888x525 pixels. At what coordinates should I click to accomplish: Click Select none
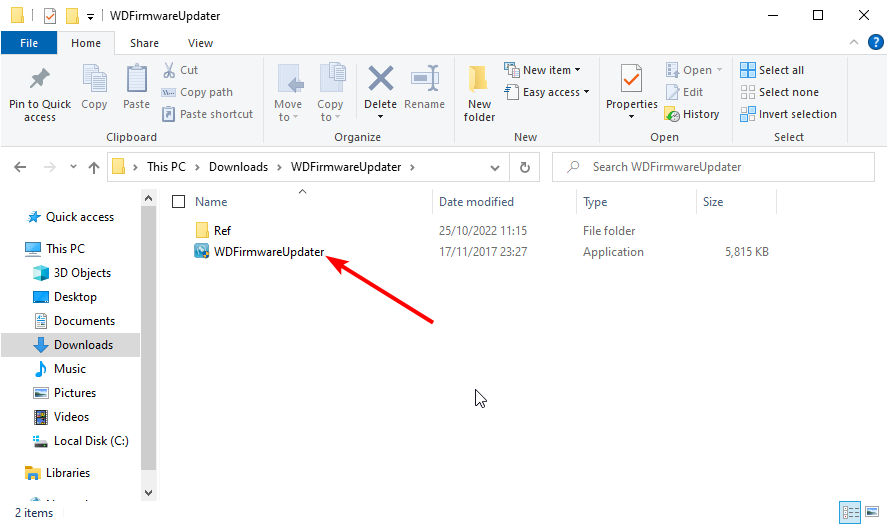[779, 92]
